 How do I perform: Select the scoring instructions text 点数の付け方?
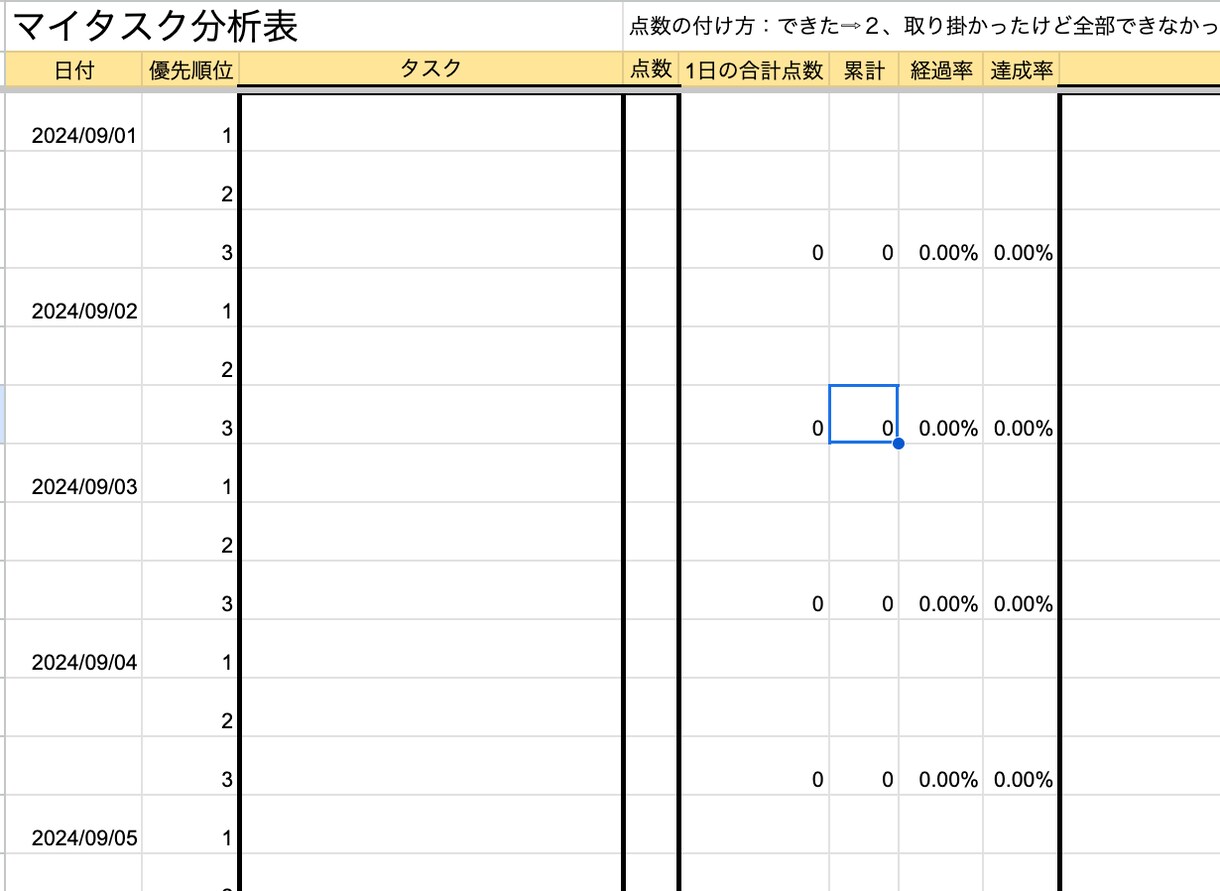(920, 26)
